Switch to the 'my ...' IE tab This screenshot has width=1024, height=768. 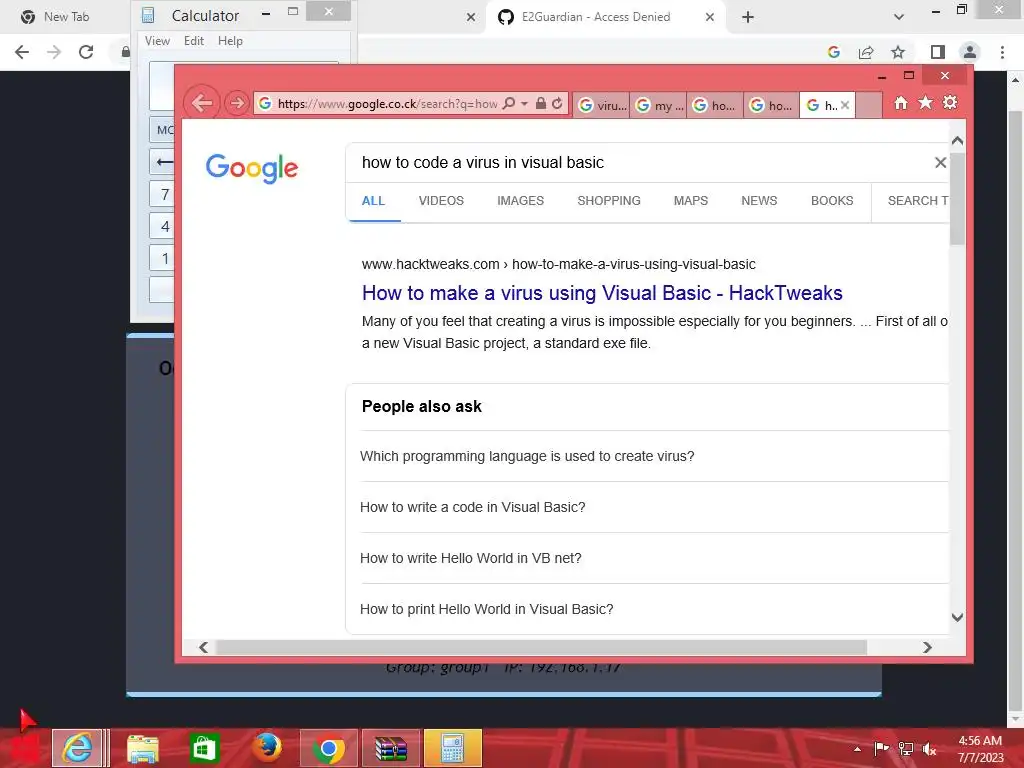click(658, 105)
